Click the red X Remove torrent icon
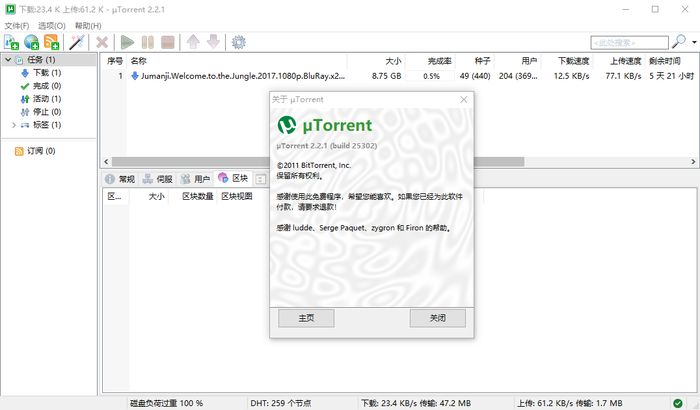 102,42
